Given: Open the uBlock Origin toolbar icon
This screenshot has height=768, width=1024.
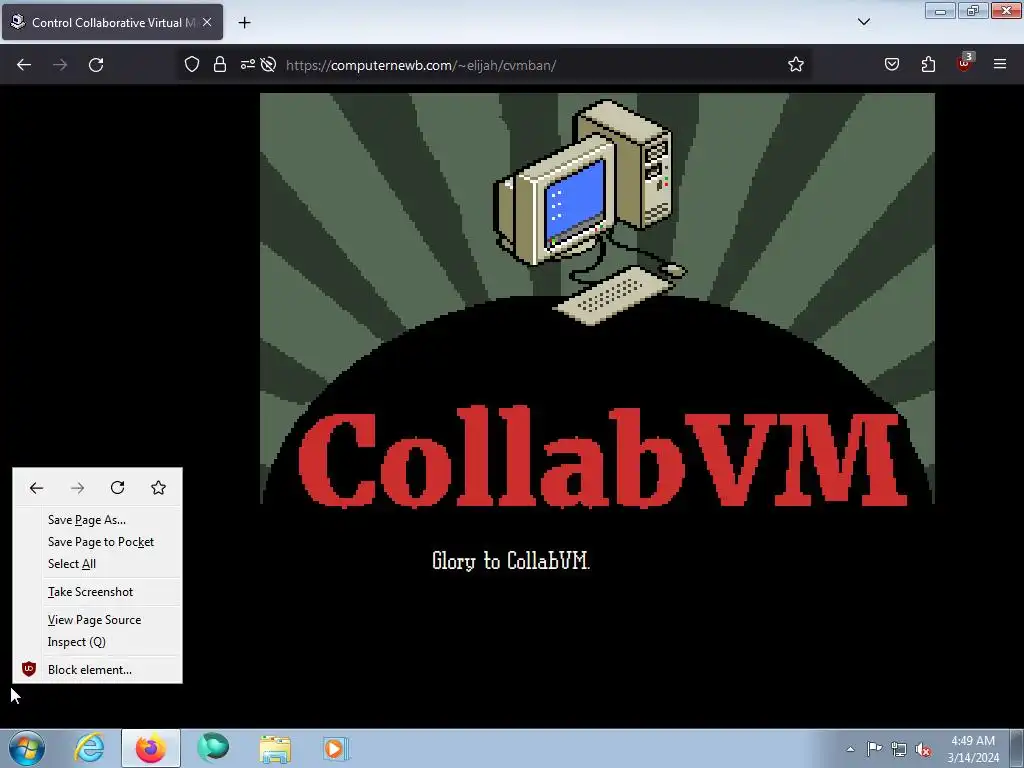Looking at the screenshot, I should [965, 63].
